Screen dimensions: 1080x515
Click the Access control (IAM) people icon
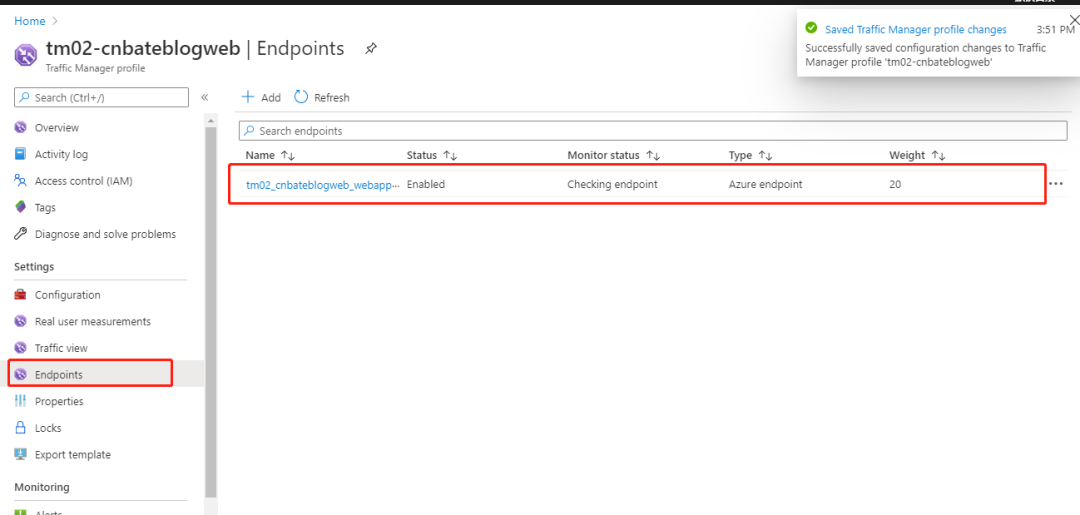tap(21, 181)
